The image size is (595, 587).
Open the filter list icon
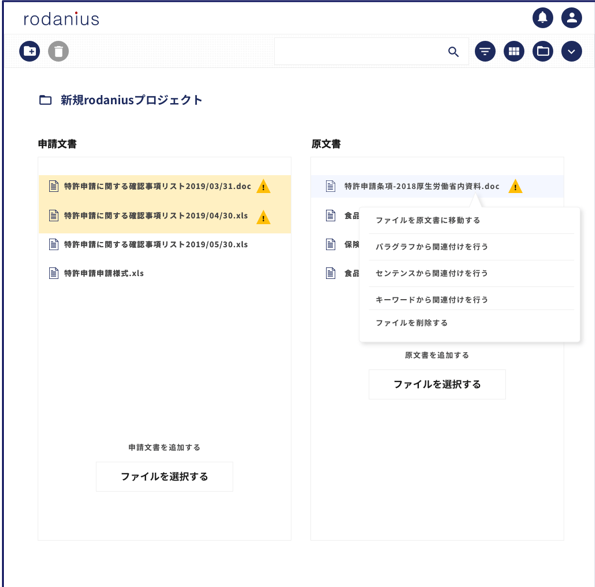click(x=485, y=51)
